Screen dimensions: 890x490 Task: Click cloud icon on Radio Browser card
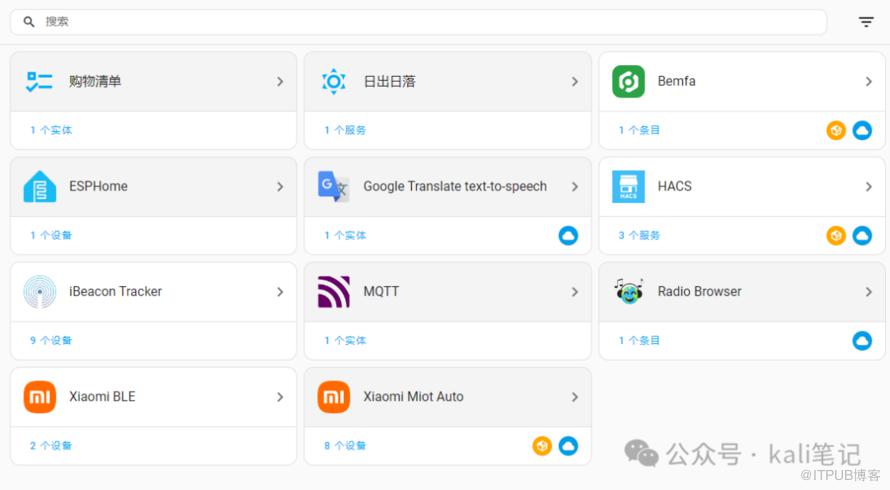point(862,341)
